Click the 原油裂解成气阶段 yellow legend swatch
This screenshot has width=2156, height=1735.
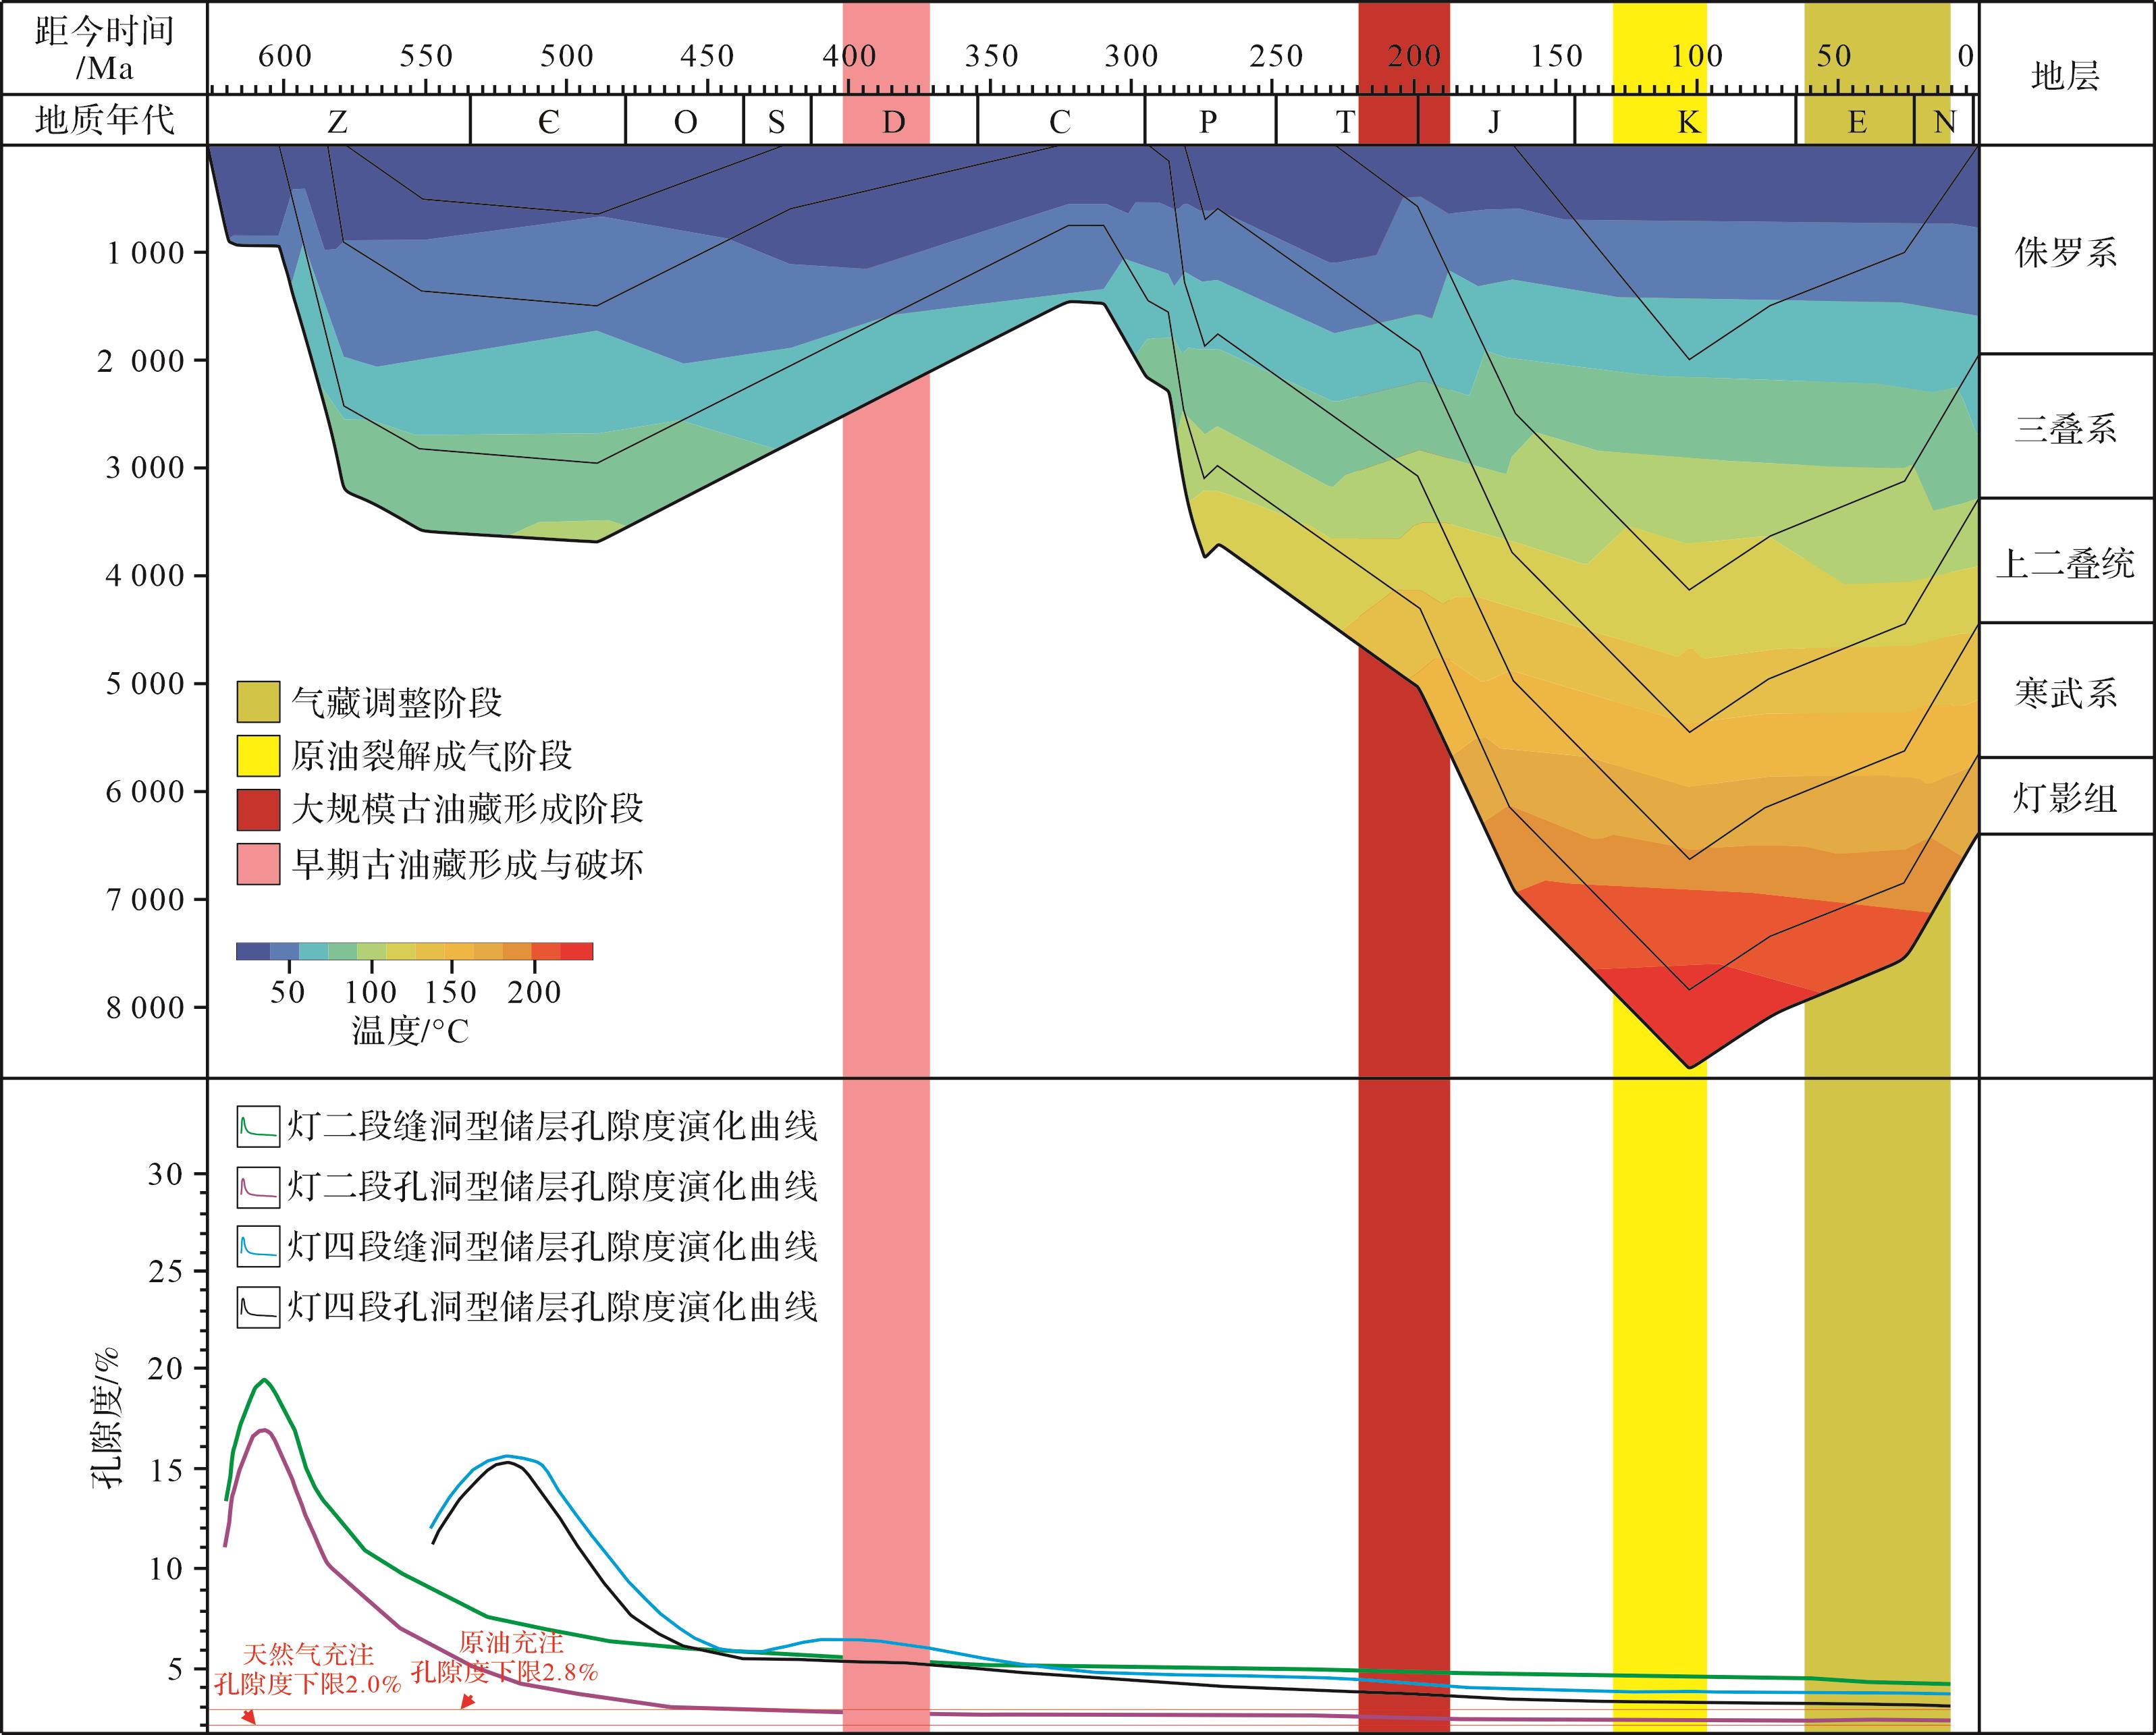[258, 756]
